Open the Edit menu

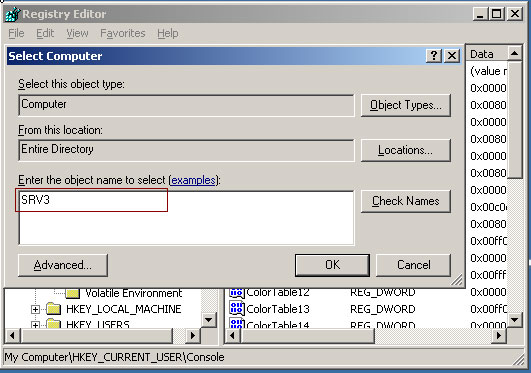pos(45,33)
